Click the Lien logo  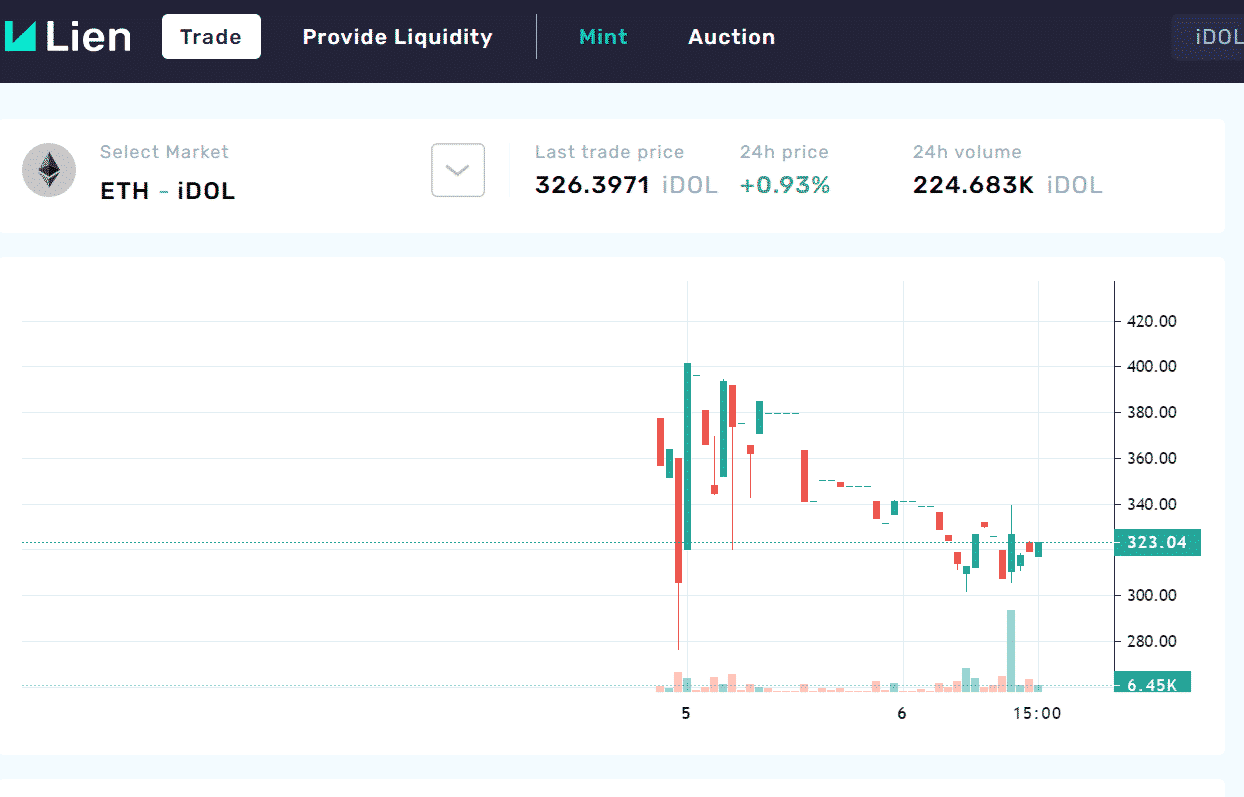click(x=68, y=37)
